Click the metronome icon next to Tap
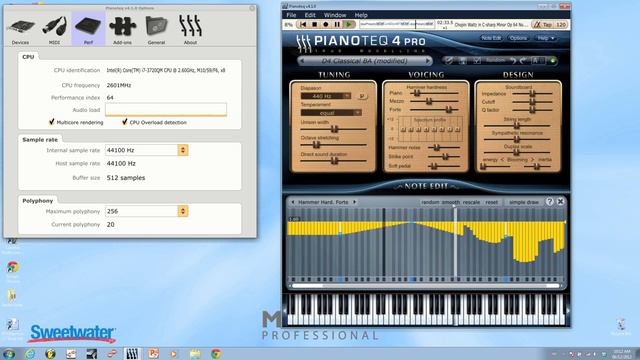640x360 pixels. point(537,25)
